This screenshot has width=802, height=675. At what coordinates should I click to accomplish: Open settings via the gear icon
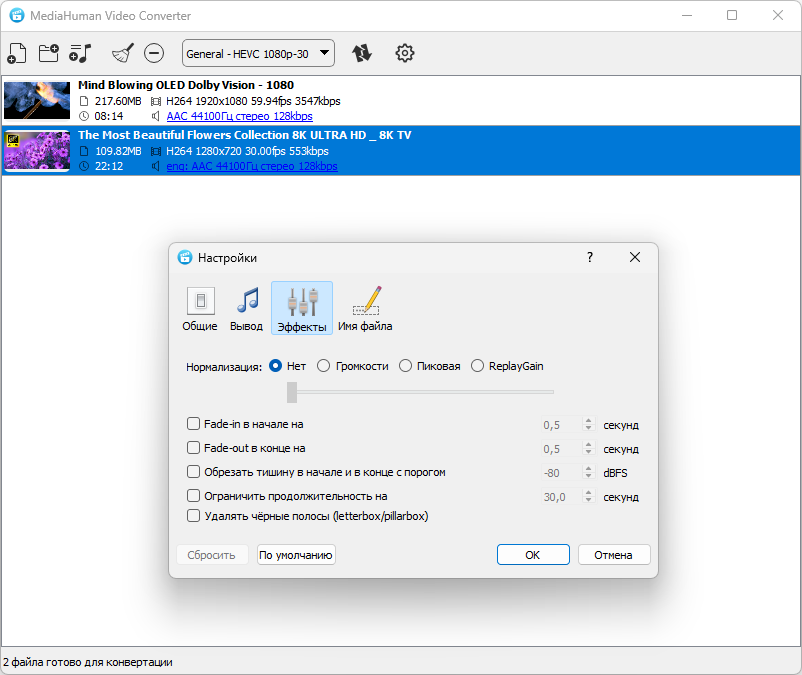click(405, 53)
